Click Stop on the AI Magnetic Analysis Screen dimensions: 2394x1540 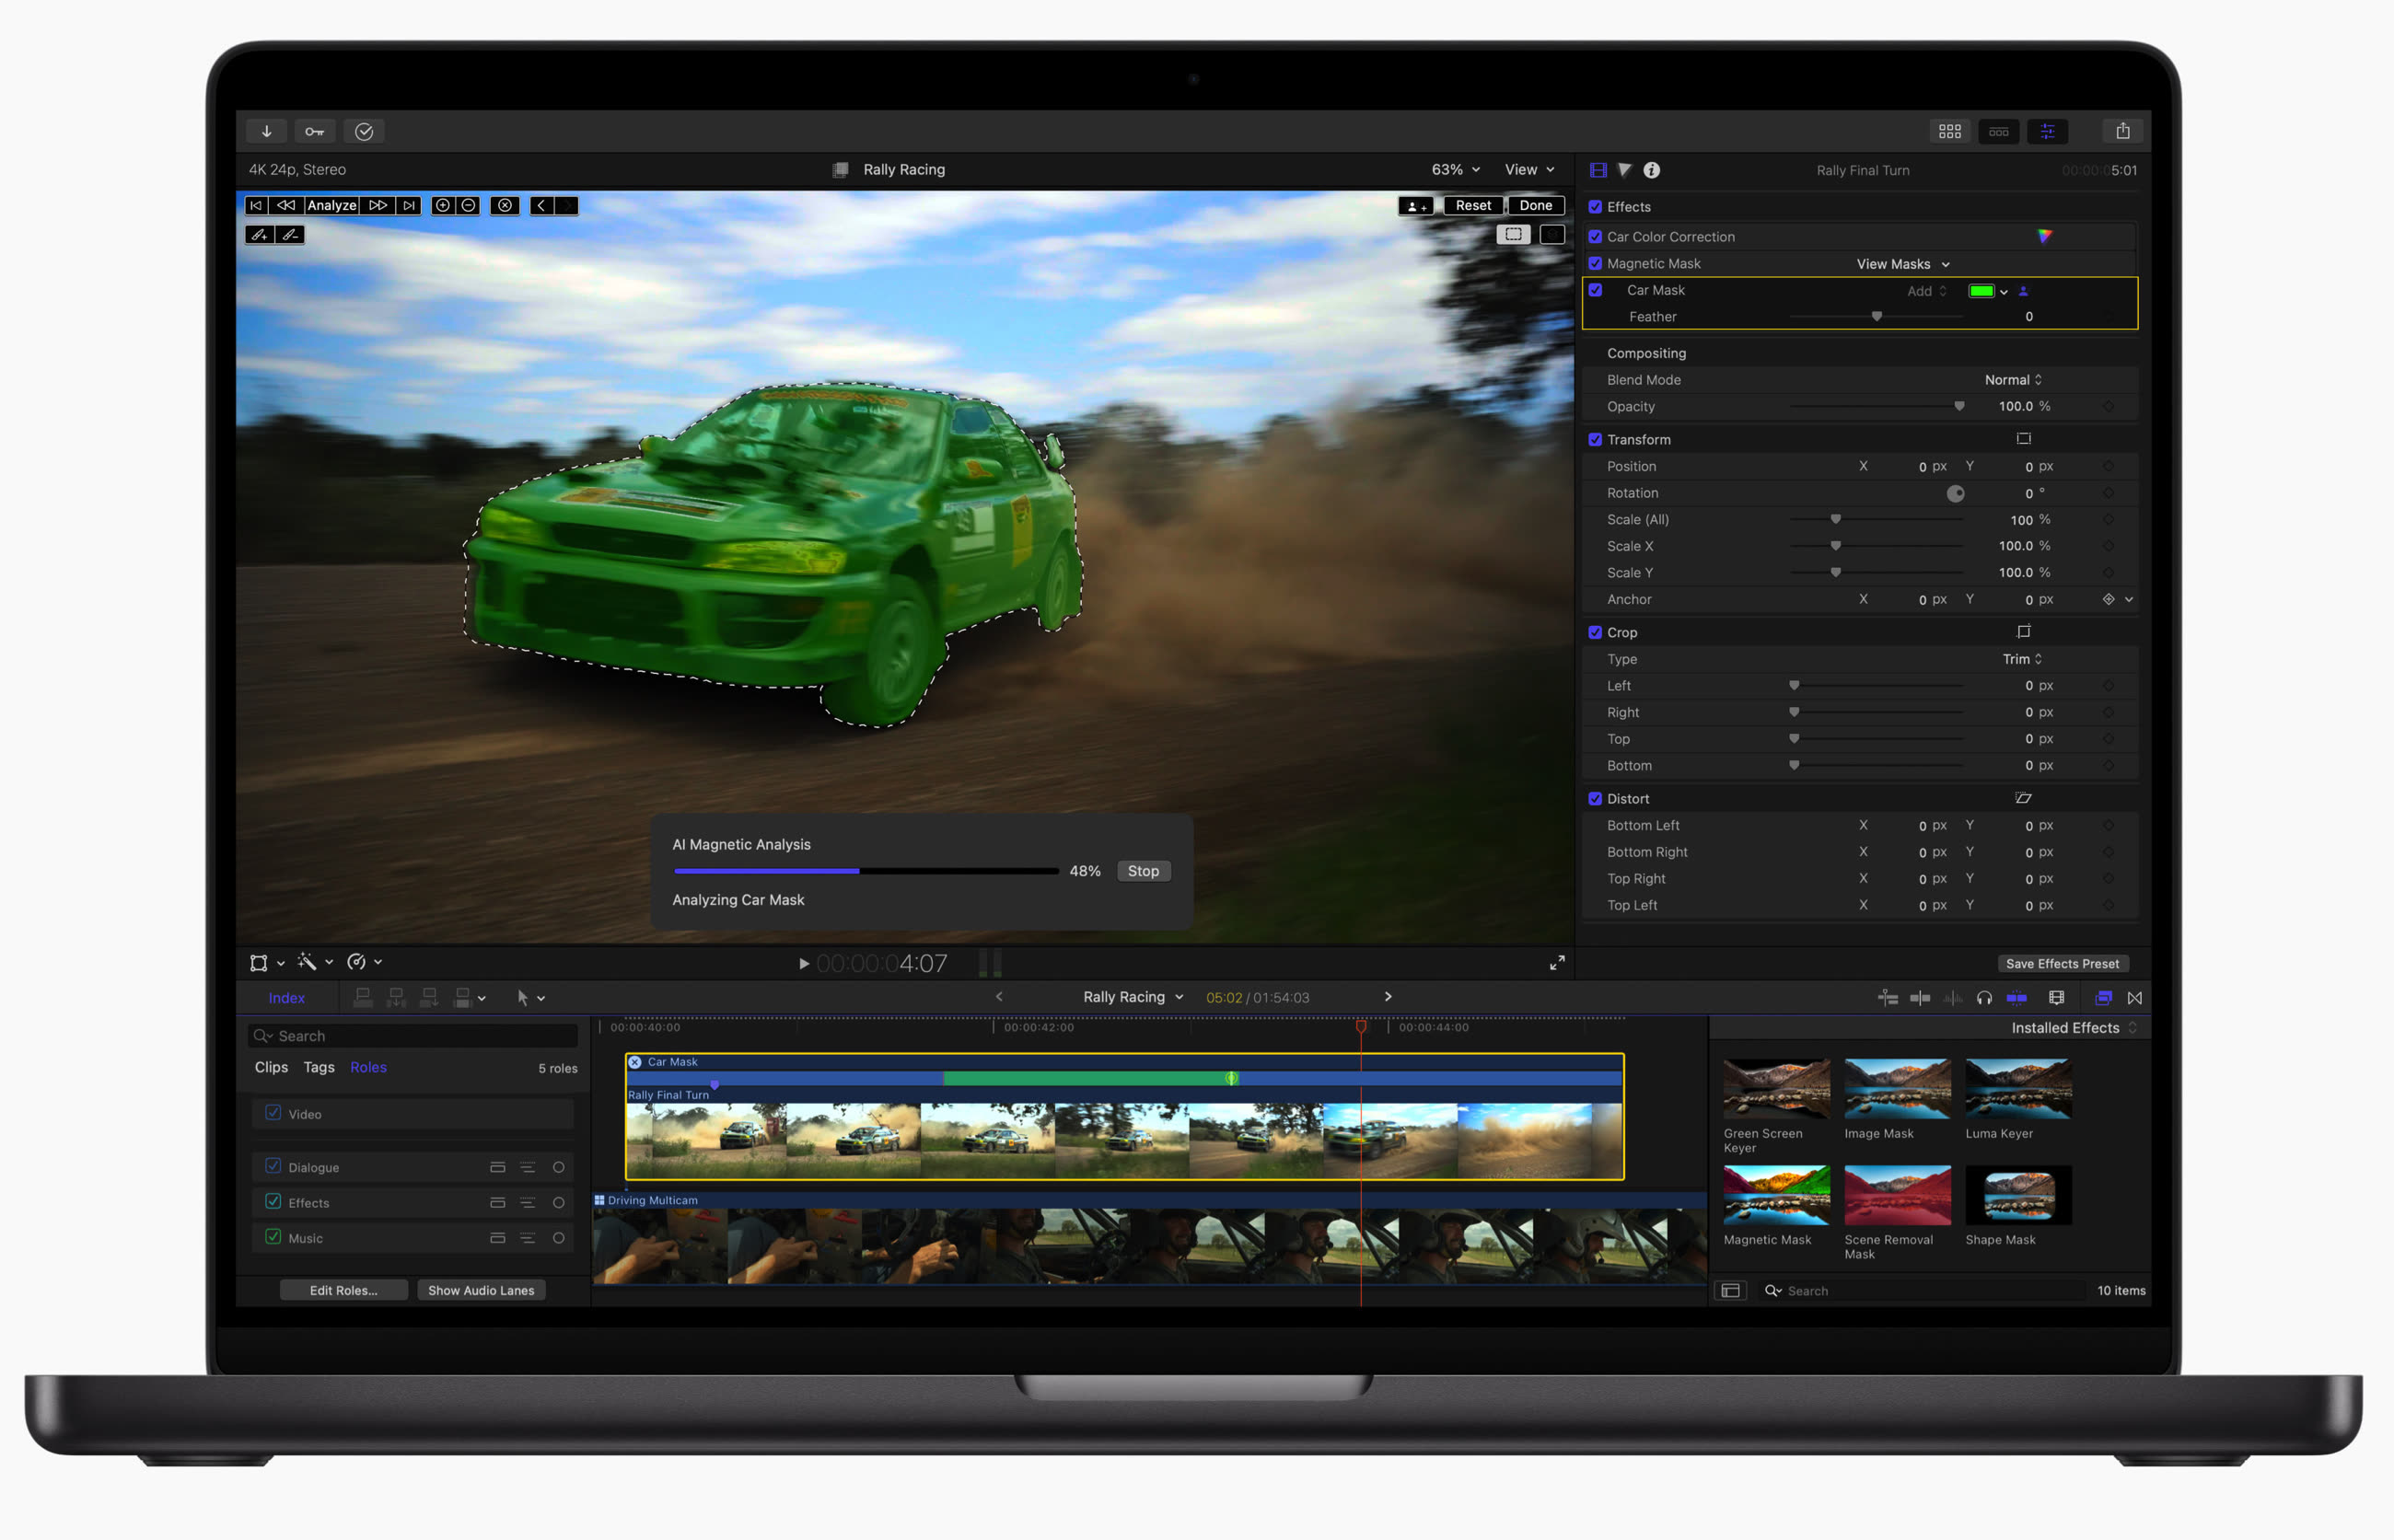coord(1143,871)
